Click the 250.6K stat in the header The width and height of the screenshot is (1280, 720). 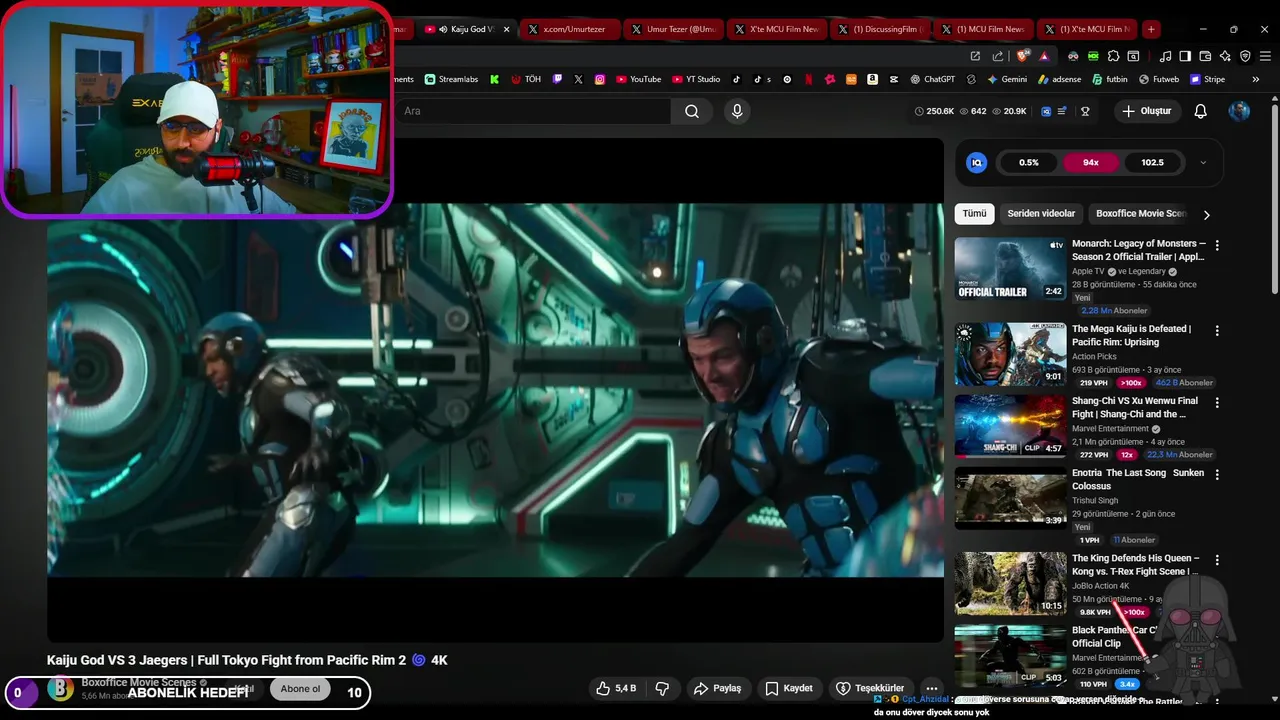tap(933, 111)
